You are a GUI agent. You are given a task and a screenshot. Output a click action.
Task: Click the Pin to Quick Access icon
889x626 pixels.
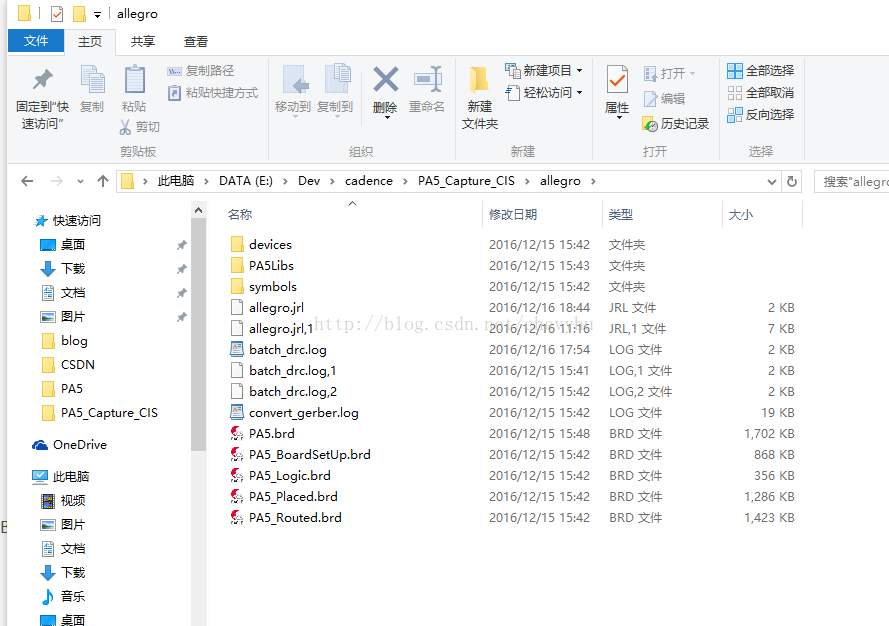tap(42, 82)
